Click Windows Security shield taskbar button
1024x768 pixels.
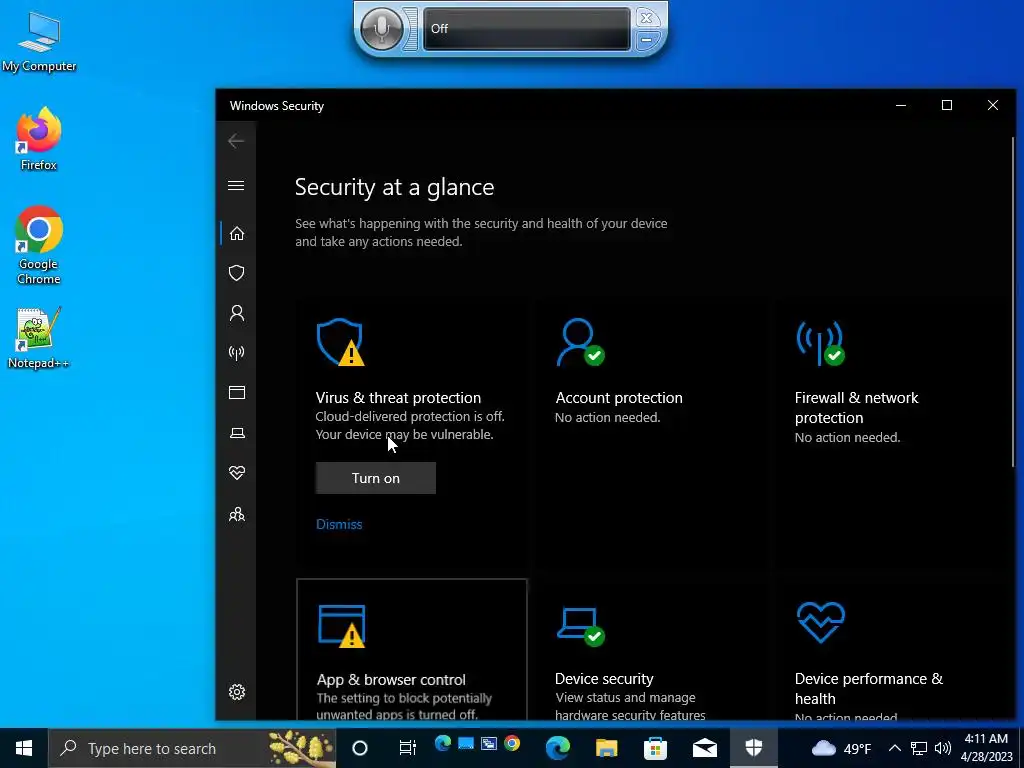pyautogui.click(x=754, y=748)
